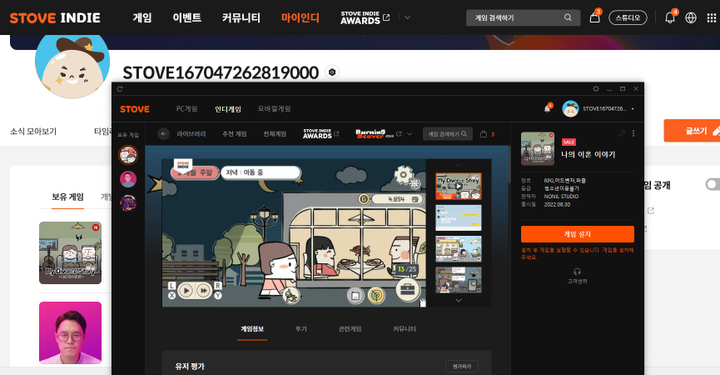
Task: Click the external link icon under 공개 toggle
Action: [x=651, y=211]
